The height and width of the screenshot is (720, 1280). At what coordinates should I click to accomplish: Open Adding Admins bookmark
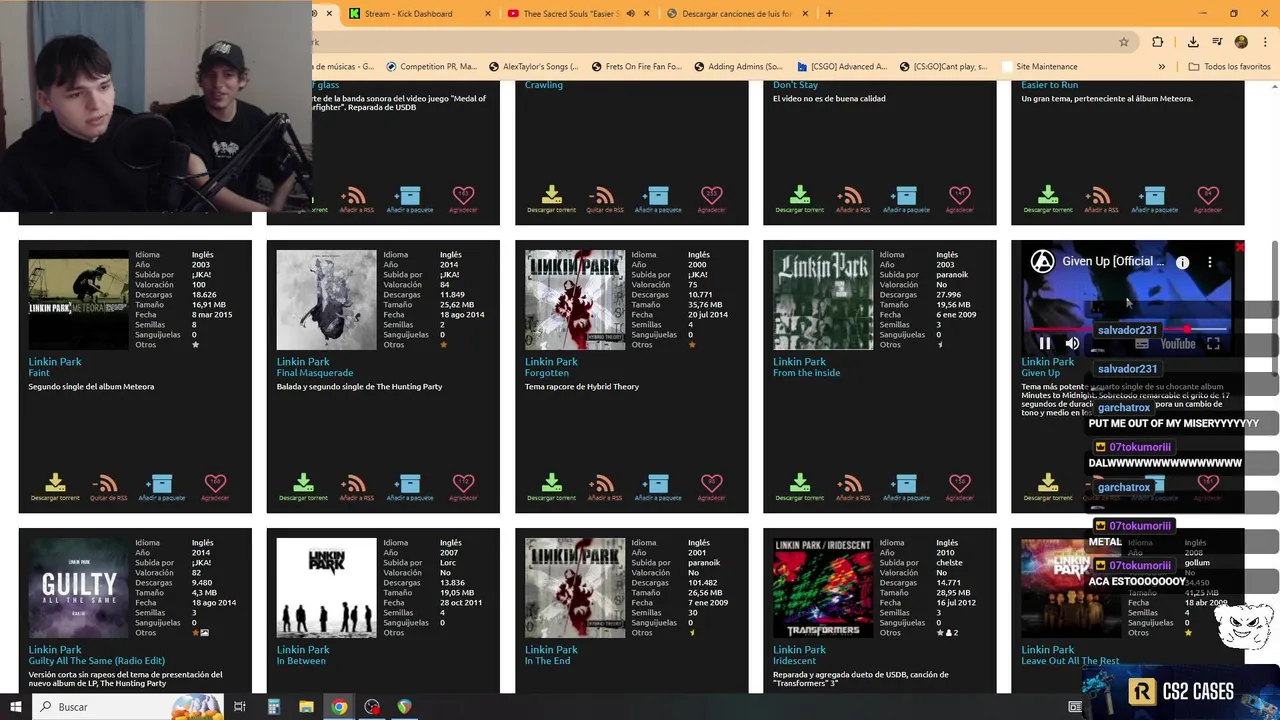coord(738,67)
